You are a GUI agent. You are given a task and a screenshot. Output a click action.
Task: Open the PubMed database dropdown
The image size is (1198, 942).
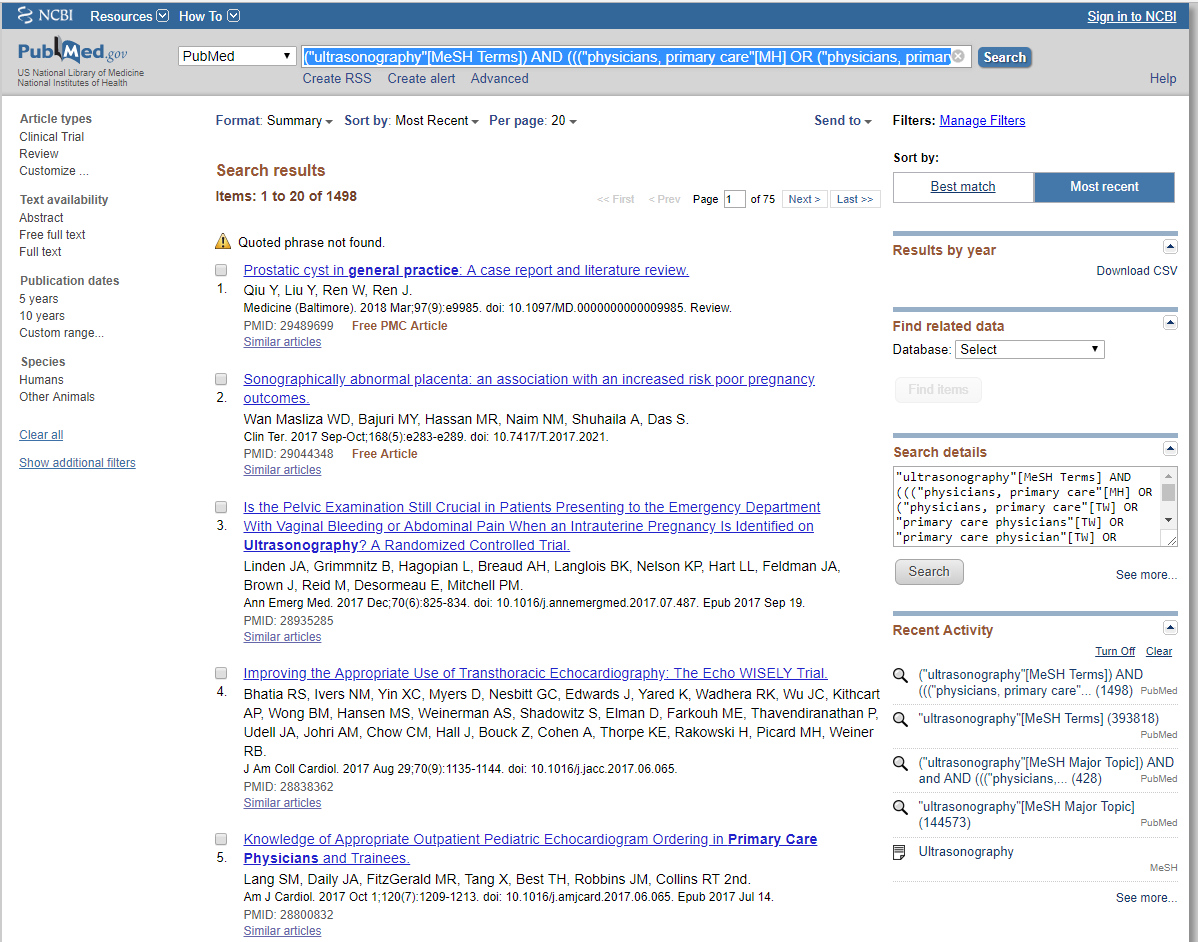(238, 57)
